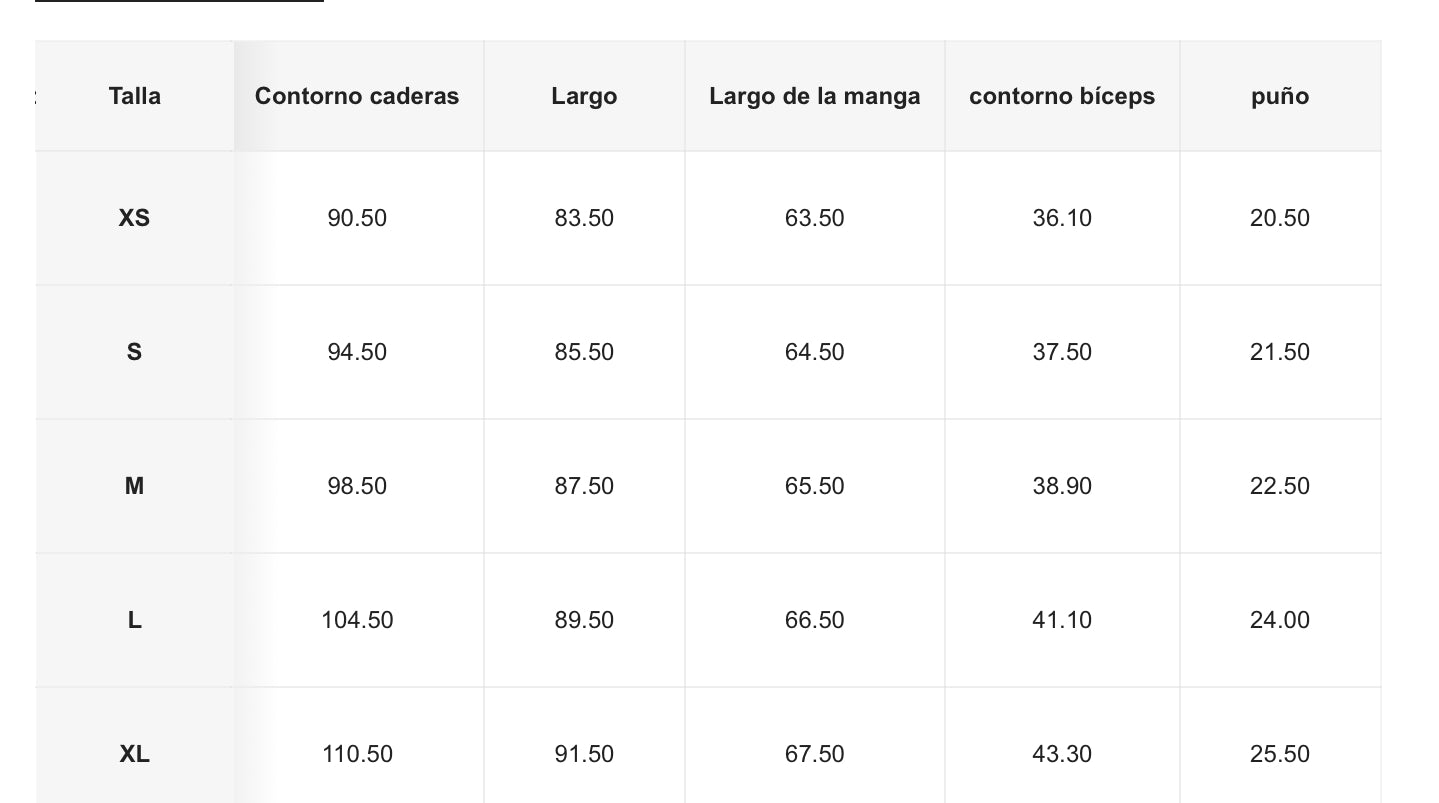
Task: Select the 91.50 Largo cell for XL
Action: (x=584, y=754)
